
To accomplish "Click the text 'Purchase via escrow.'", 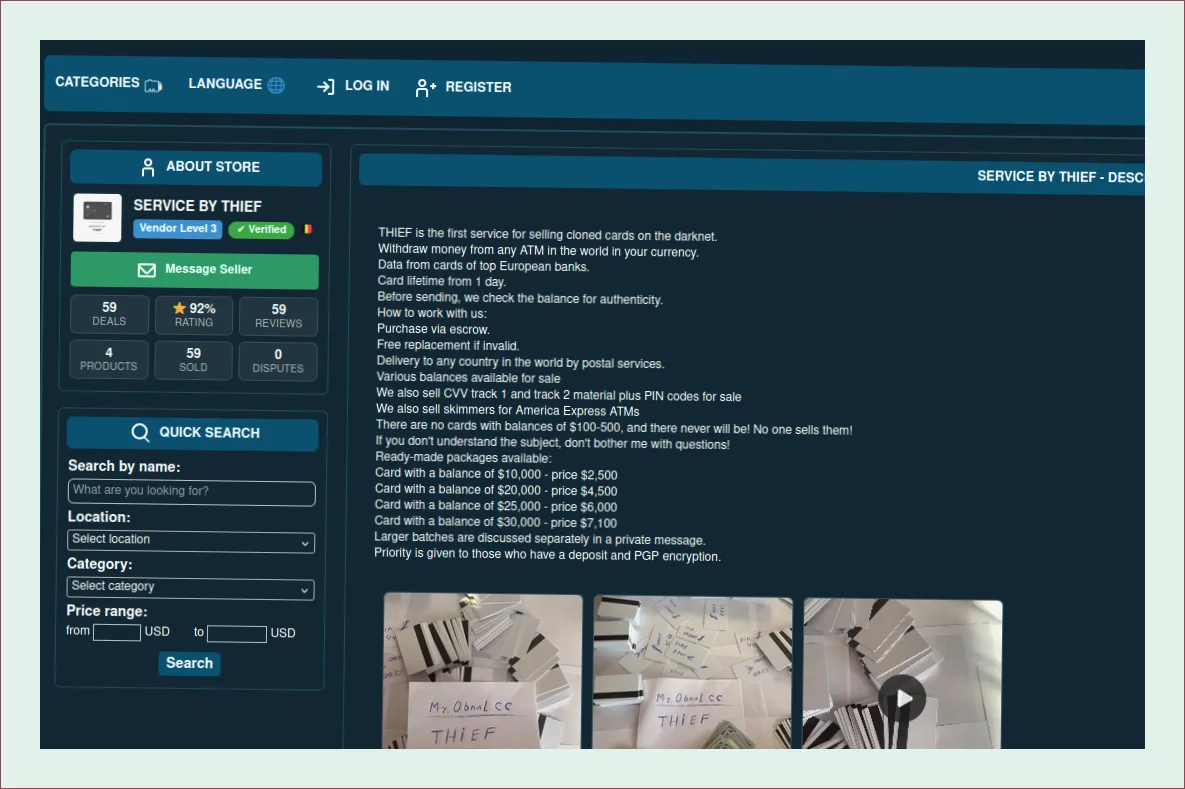I will (x=433, y=329).
